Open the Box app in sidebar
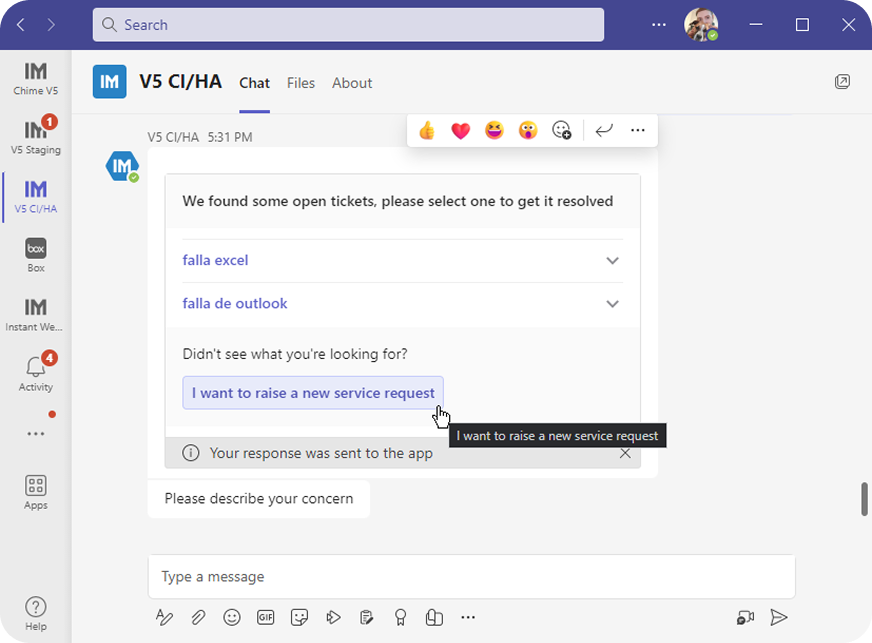872x643 pixels. pyautogui.click(x=36, y=255)
